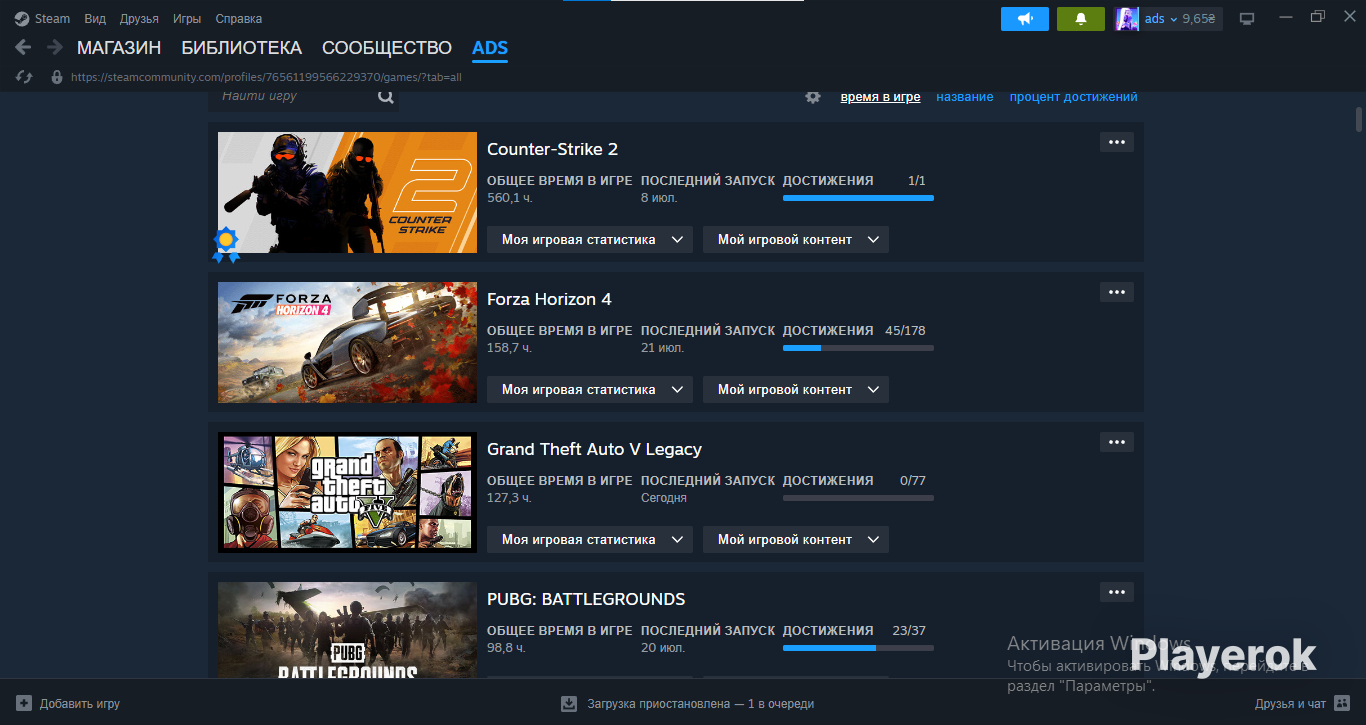The height and width of the screenshot is (725, 1366).
Task: Click the Forza achievements count '45/178'
Action: [906, 331]
